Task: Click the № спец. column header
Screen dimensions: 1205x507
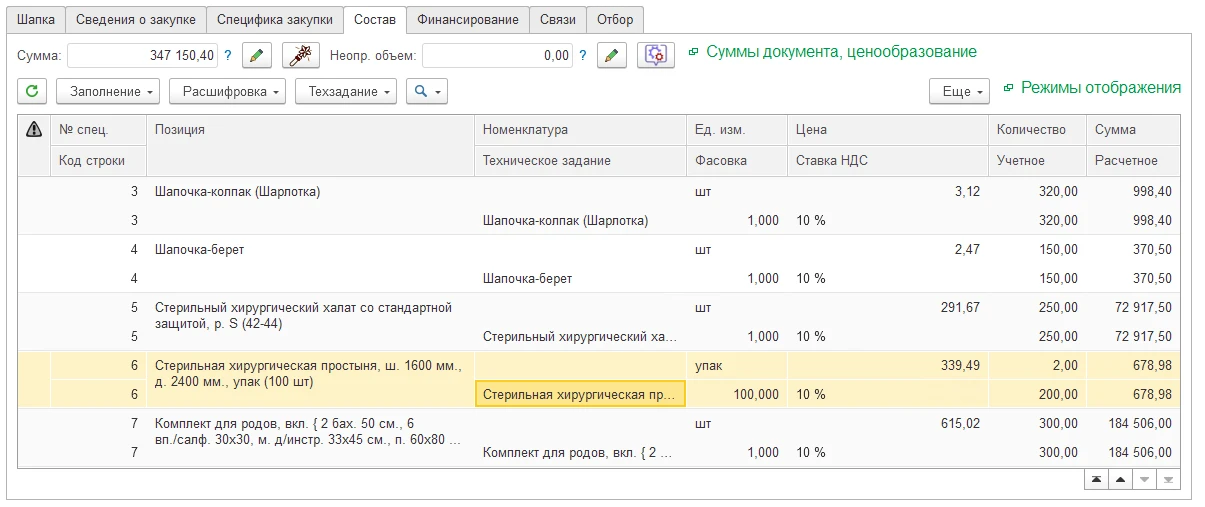Action: [x=99, y=130]
